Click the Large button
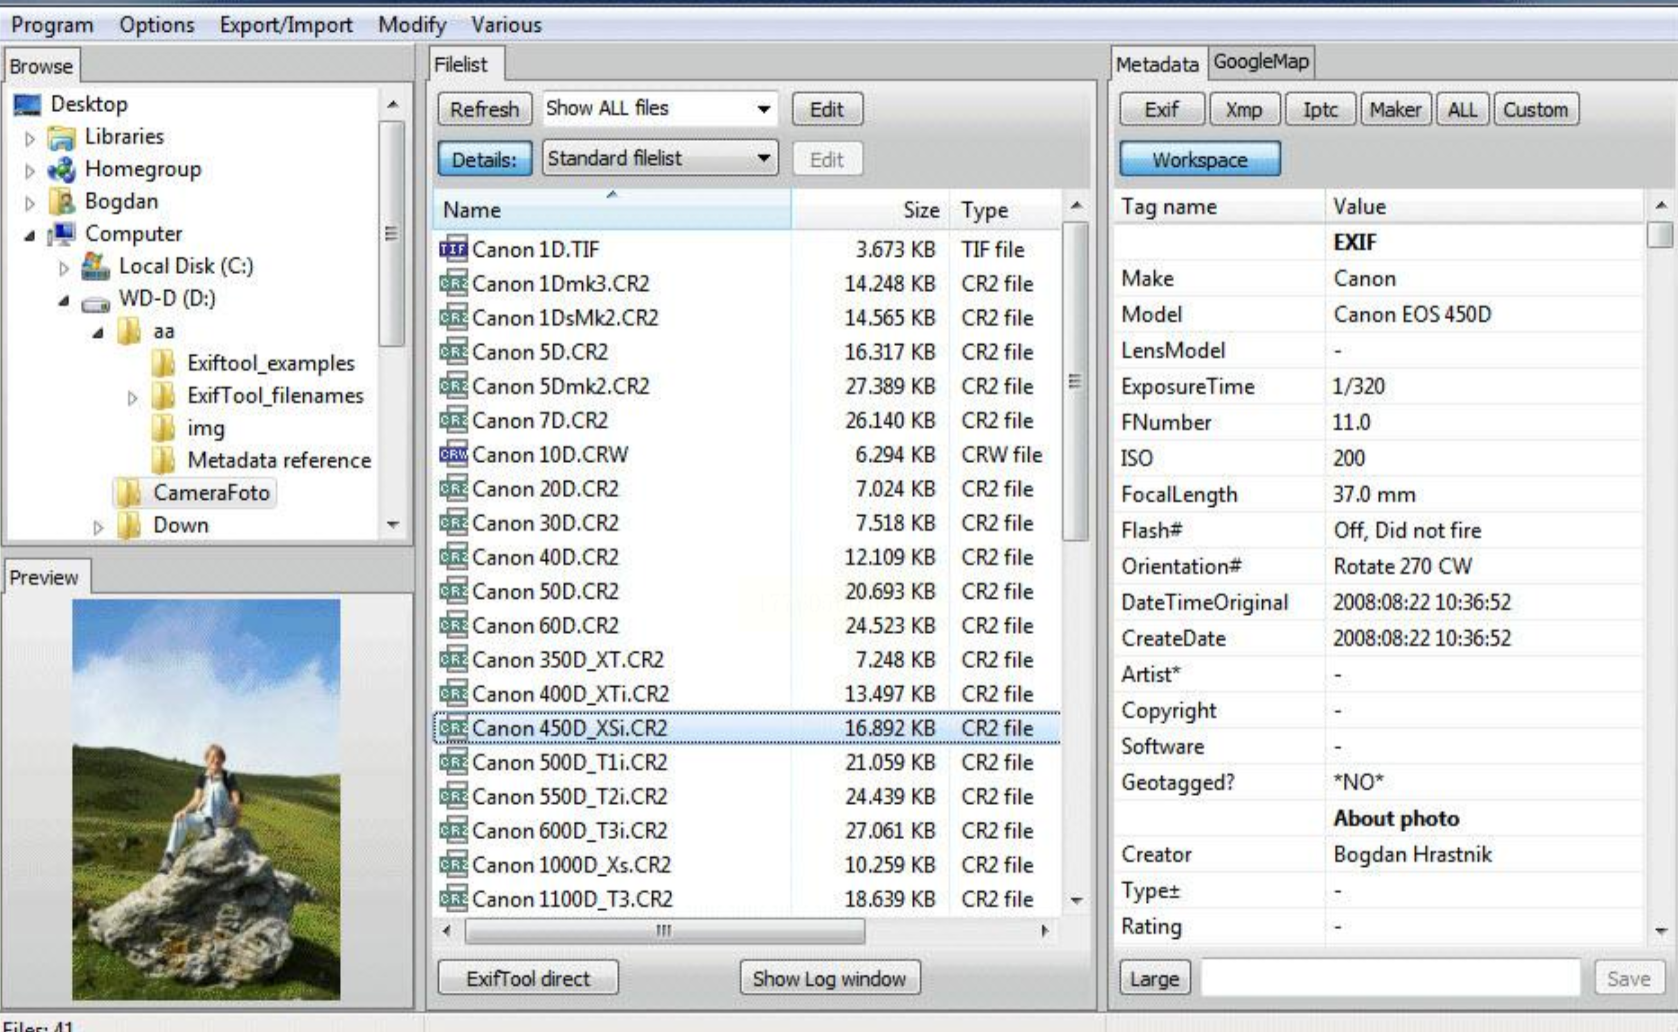1678x1032 pixels. click(x=1154, y=978)
